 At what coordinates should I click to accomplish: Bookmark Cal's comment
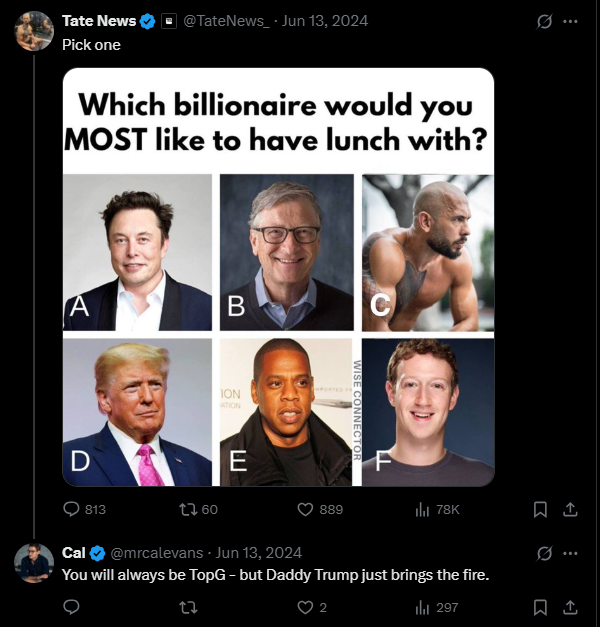(x=540, y=607)
